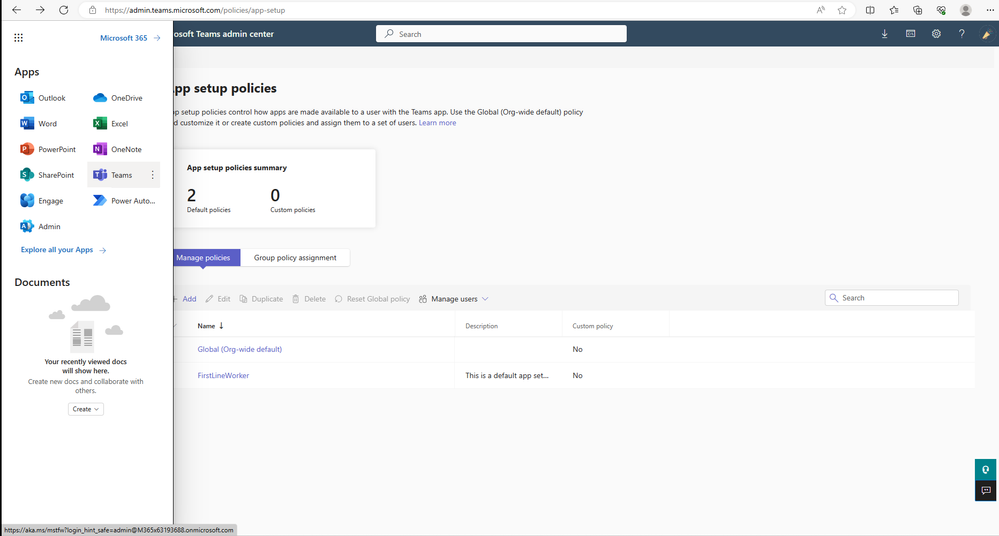The width and height of the screenshot is (999, 536).
Task: Launch Power Automate app
Action: [124, 201]
